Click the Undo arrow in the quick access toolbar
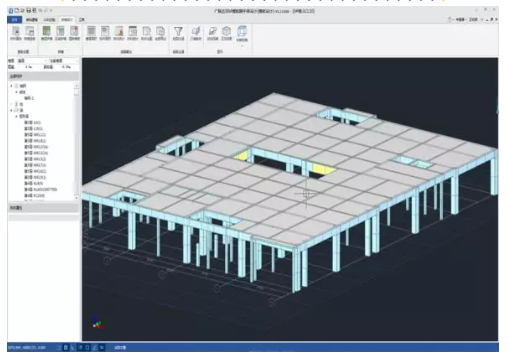509x360 pixels. tap(40, 11)
